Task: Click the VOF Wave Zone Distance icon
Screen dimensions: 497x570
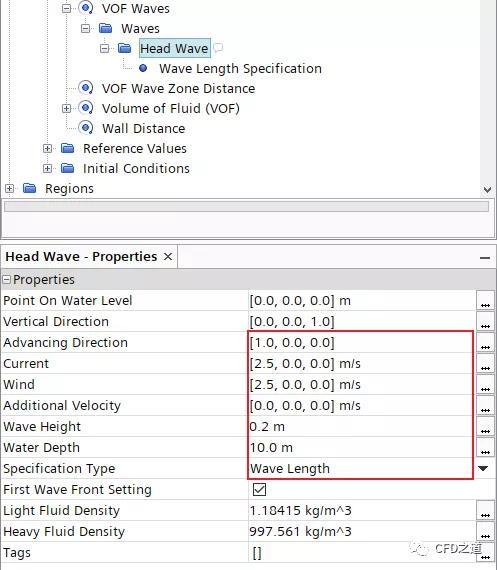Action: click(86, 88)
